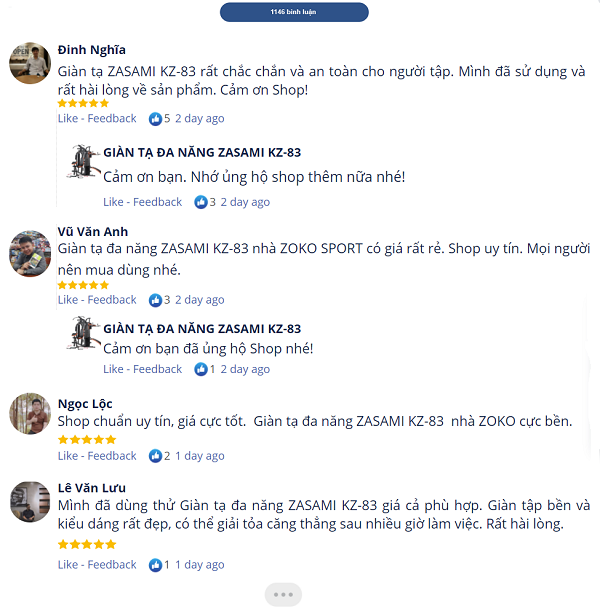Open Đinh Nghĩa's profile avatar
This screenshot has width=600, height=614.
[30, 63]
